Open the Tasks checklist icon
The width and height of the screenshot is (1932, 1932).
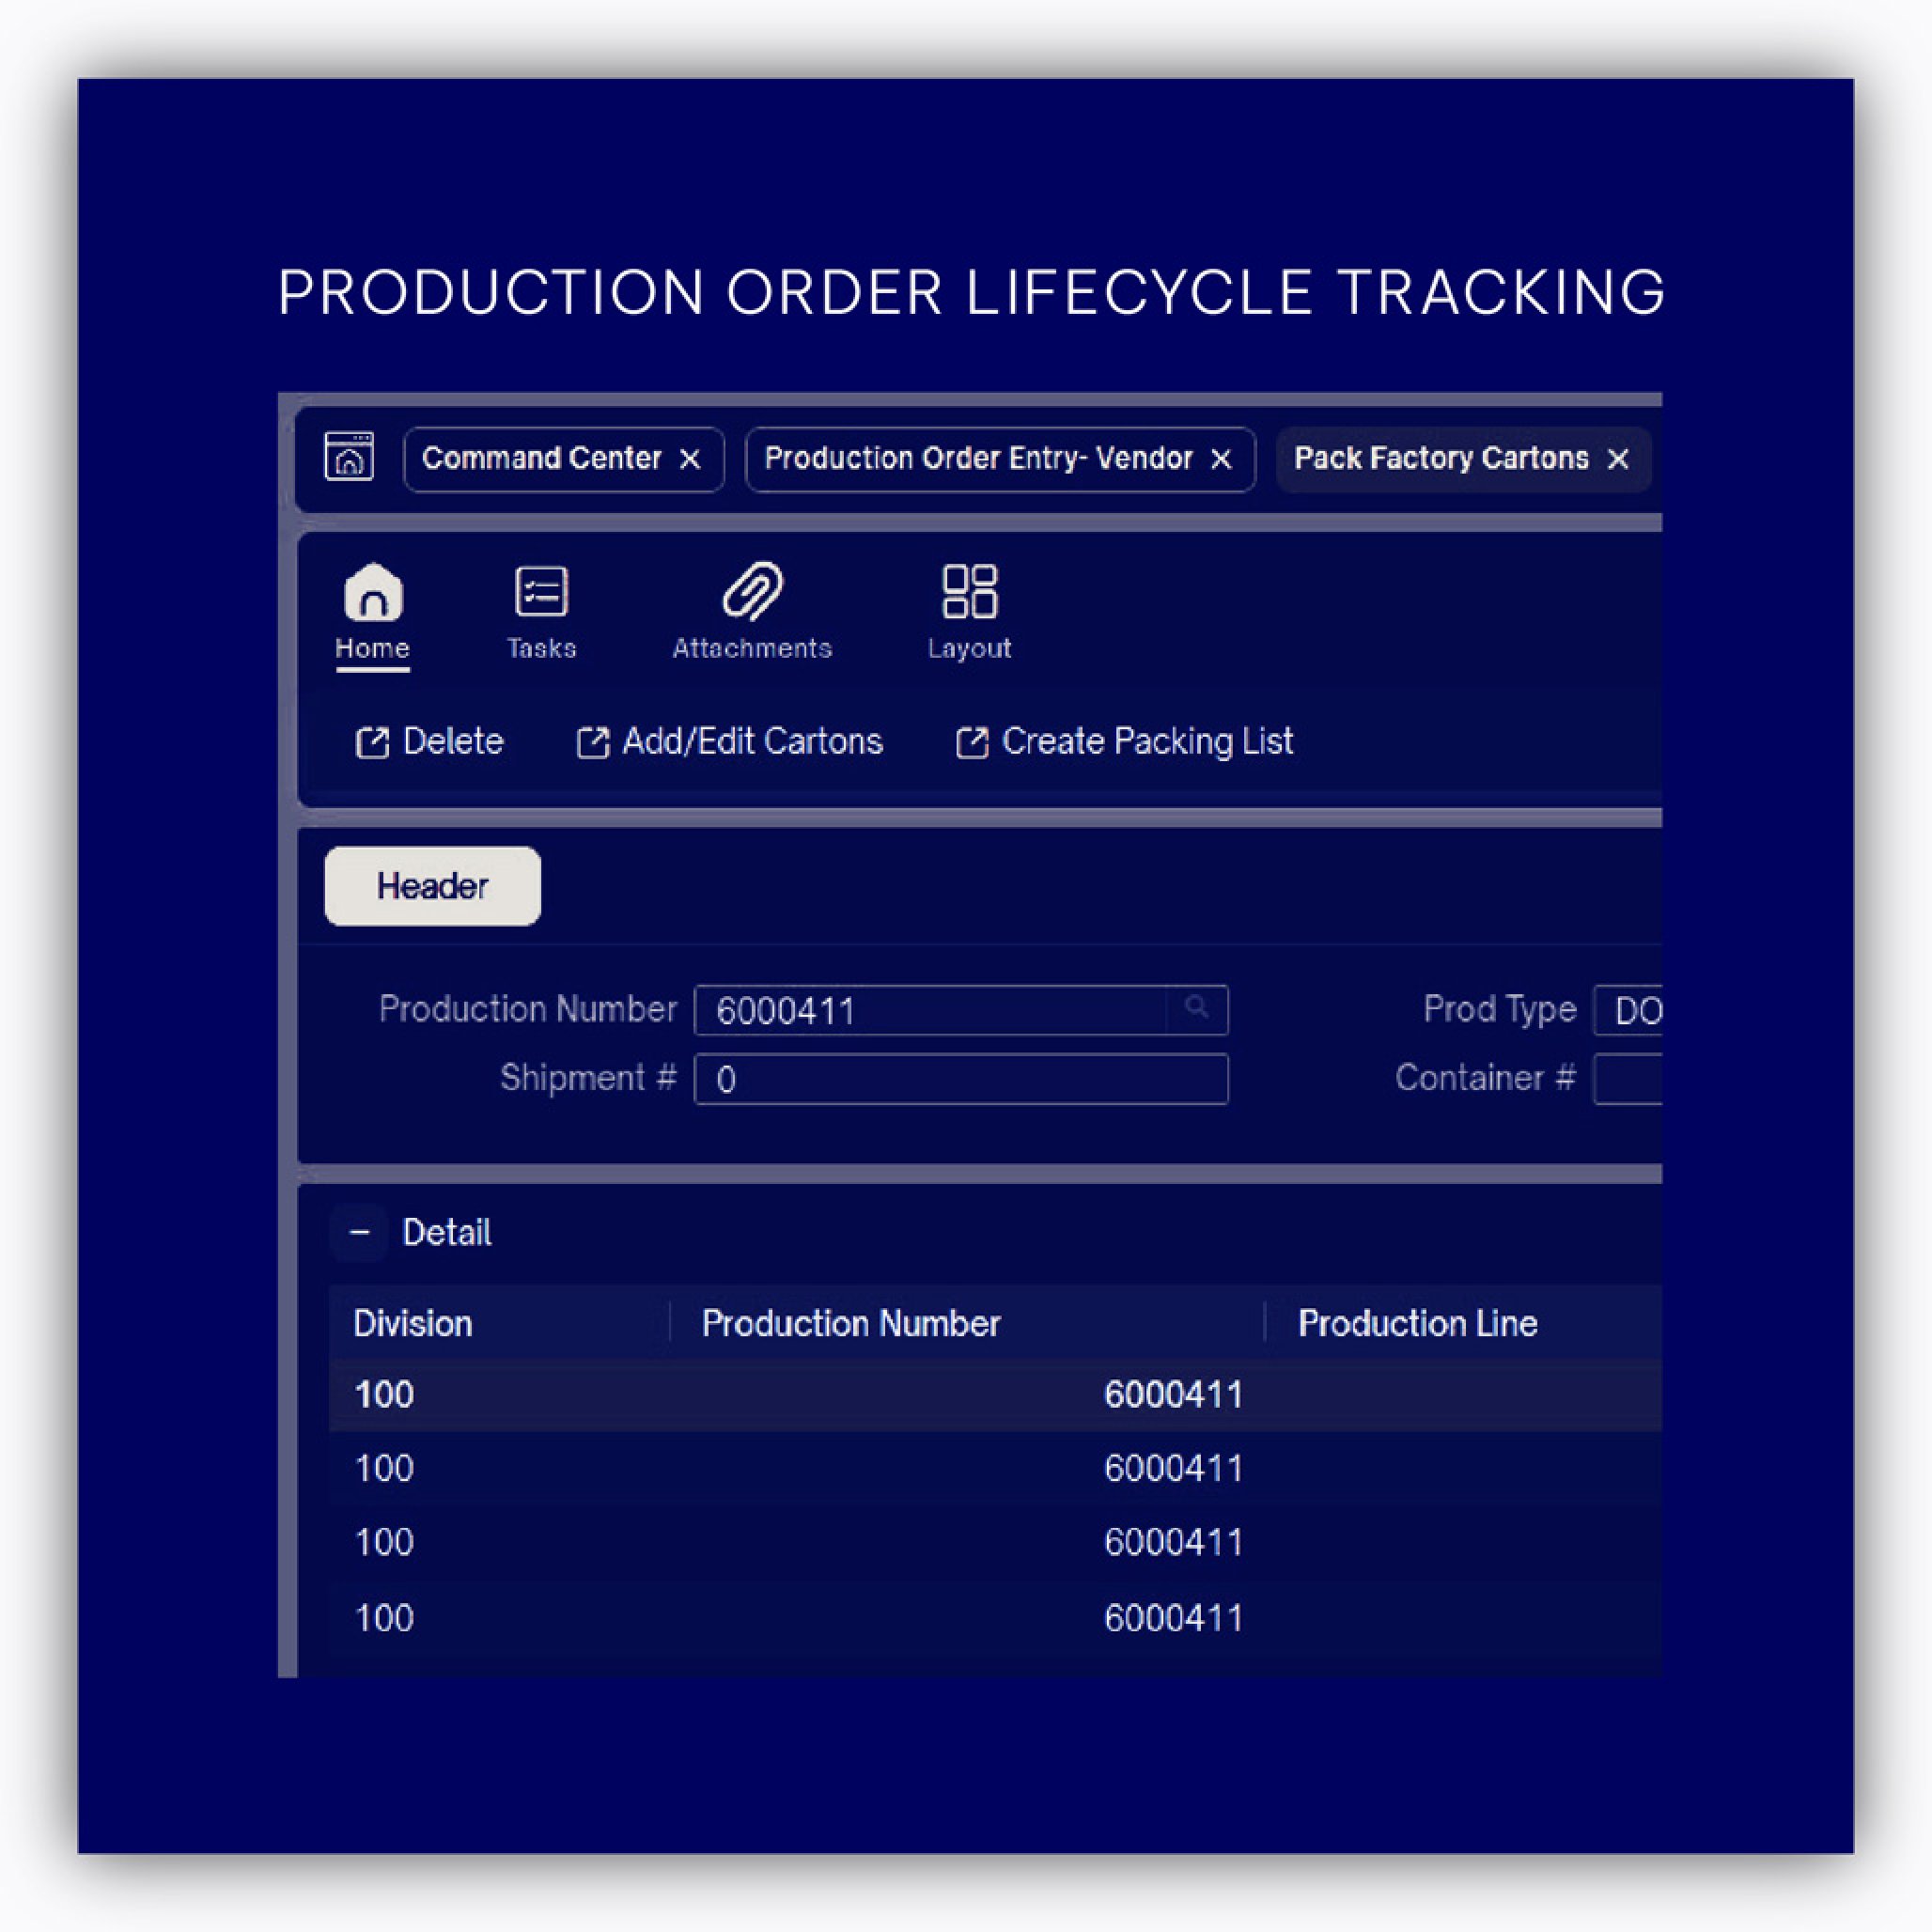[x=541, y=593]
